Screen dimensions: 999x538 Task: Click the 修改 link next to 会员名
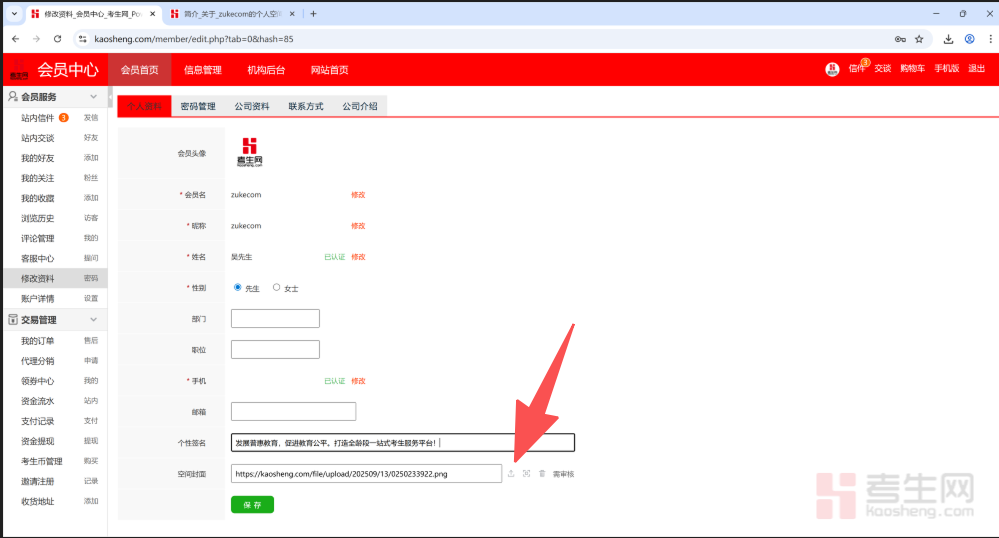358,195
